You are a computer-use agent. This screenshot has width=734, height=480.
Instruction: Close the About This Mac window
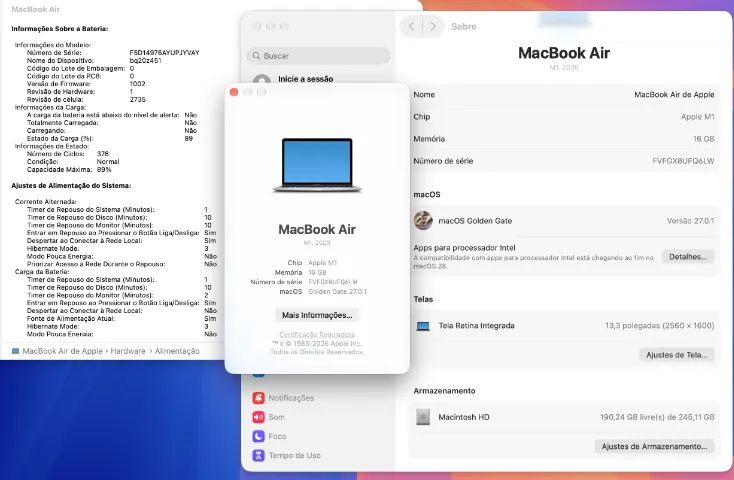tap(234, 92)
